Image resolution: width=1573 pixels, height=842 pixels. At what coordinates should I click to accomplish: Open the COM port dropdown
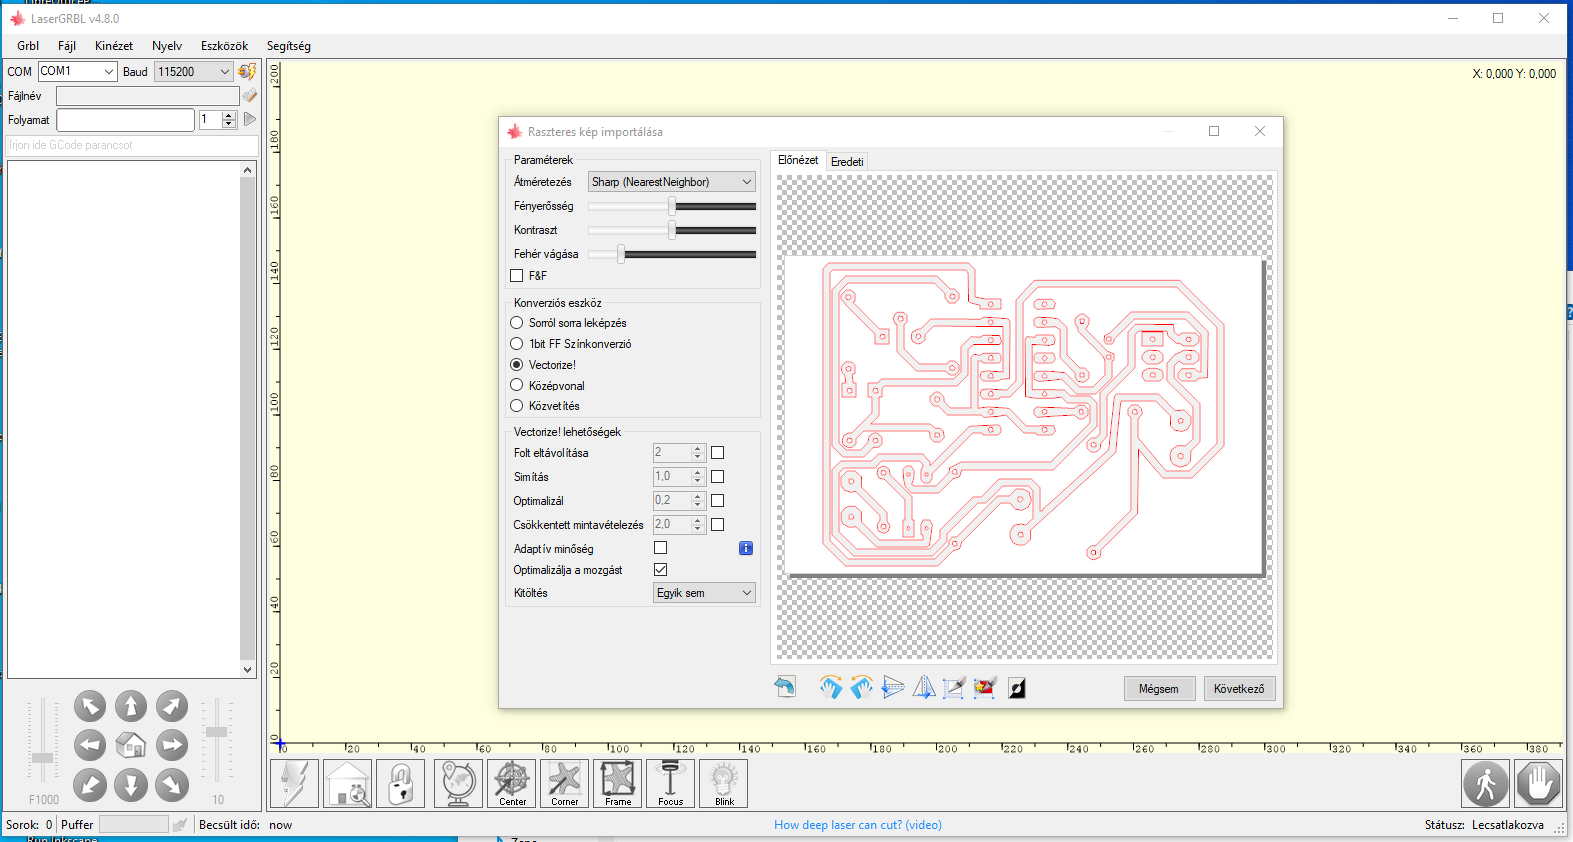click(x=78, y=71)
